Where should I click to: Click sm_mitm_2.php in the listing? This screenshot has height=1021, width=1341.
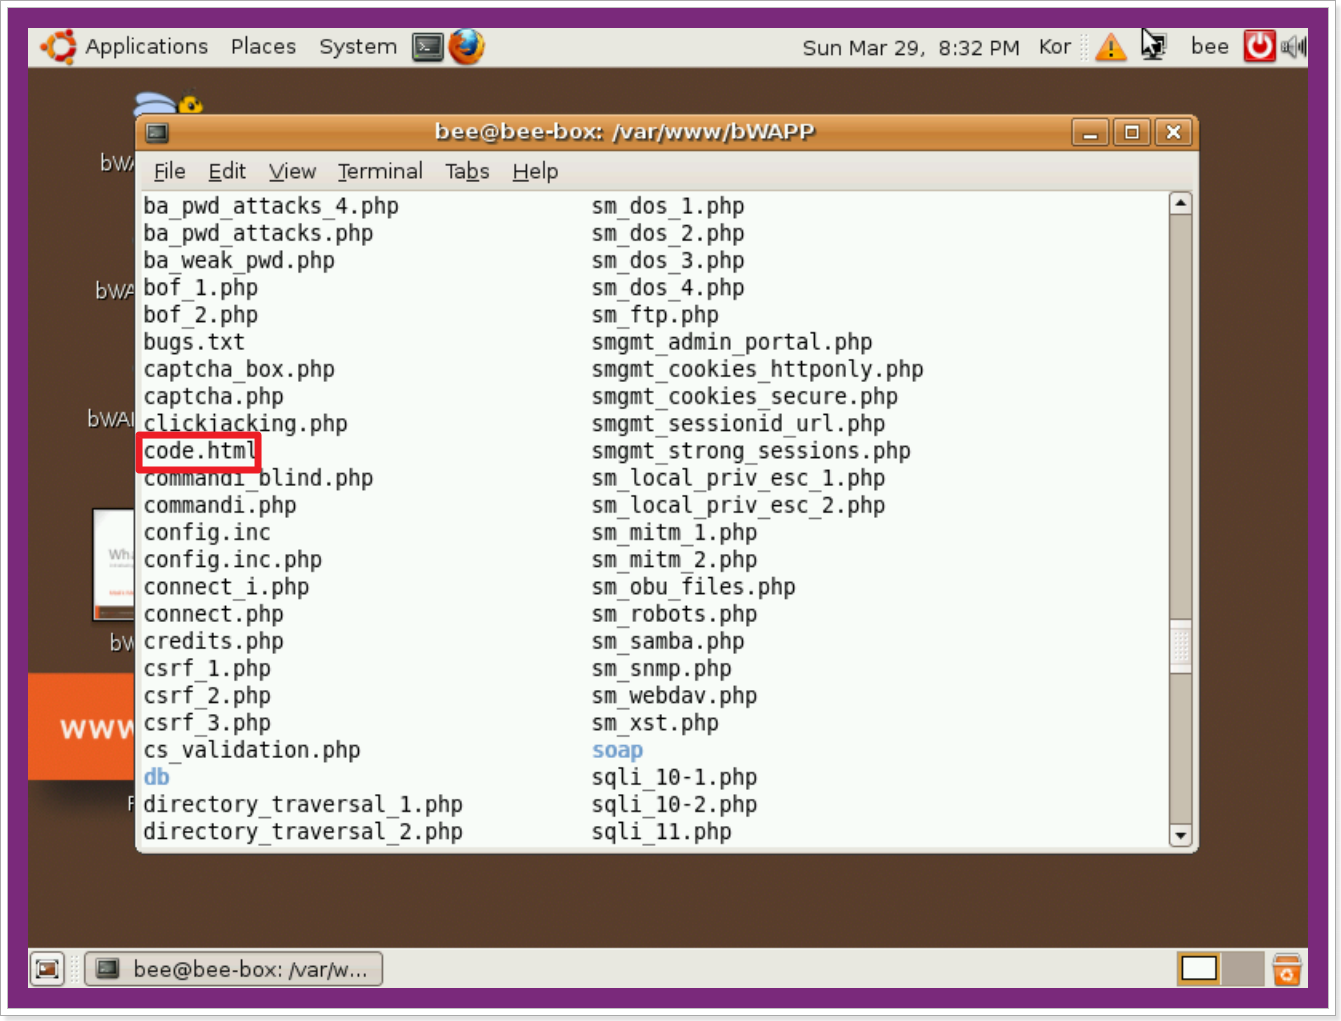[674, 560]
